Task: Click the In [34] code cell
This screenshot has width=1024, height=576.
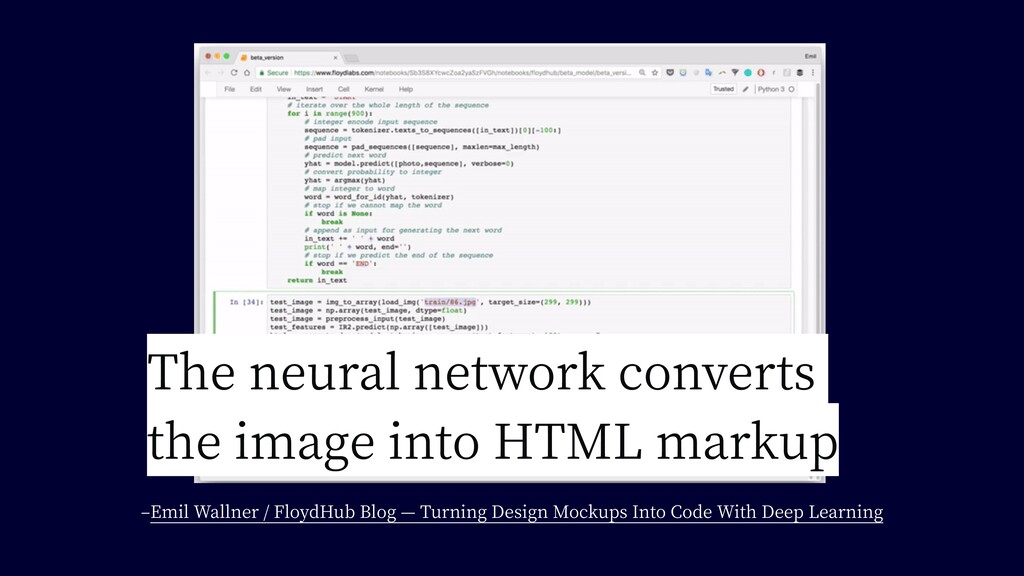Action: [x=530, y=315]
